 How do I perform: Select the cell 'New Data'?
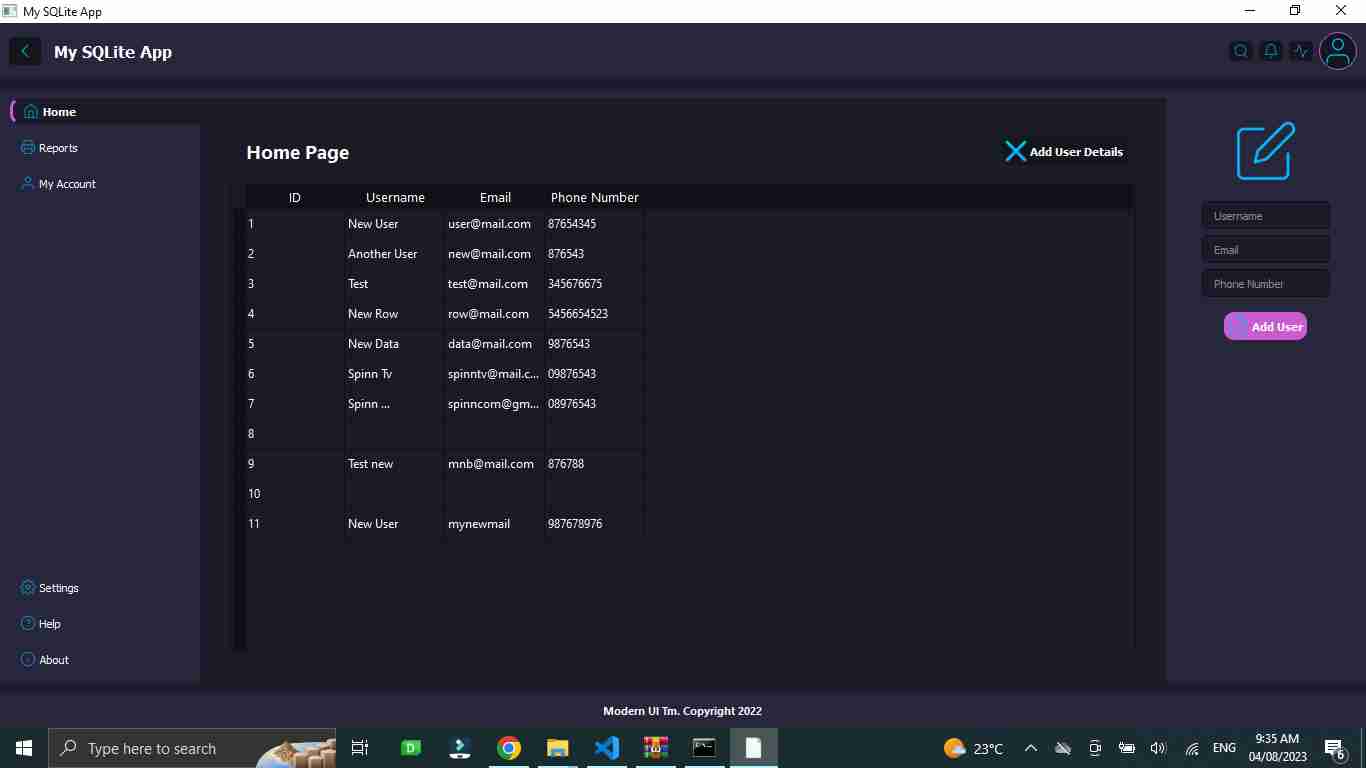point(395,344)
